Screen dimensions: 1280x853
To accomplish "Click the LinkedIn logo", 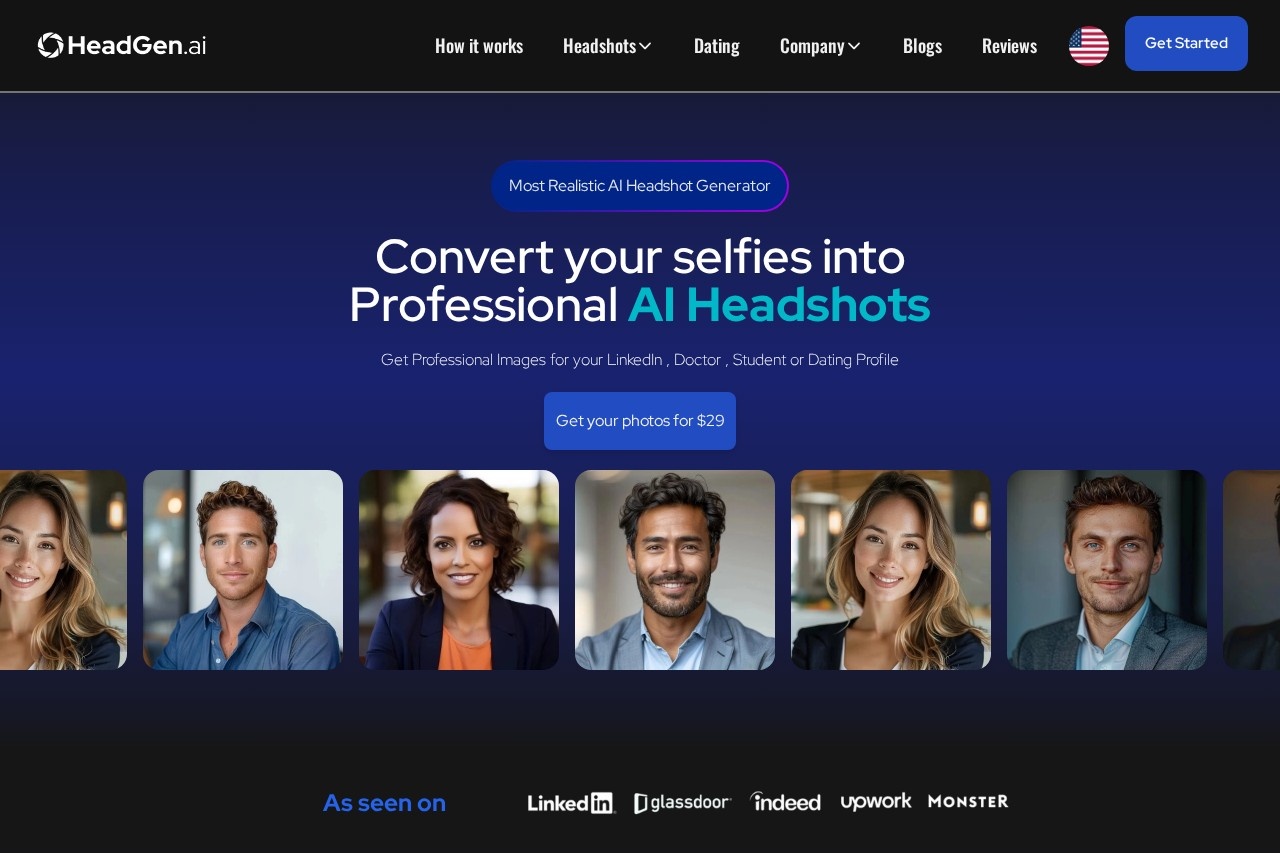I will click(x=571, y=802).
